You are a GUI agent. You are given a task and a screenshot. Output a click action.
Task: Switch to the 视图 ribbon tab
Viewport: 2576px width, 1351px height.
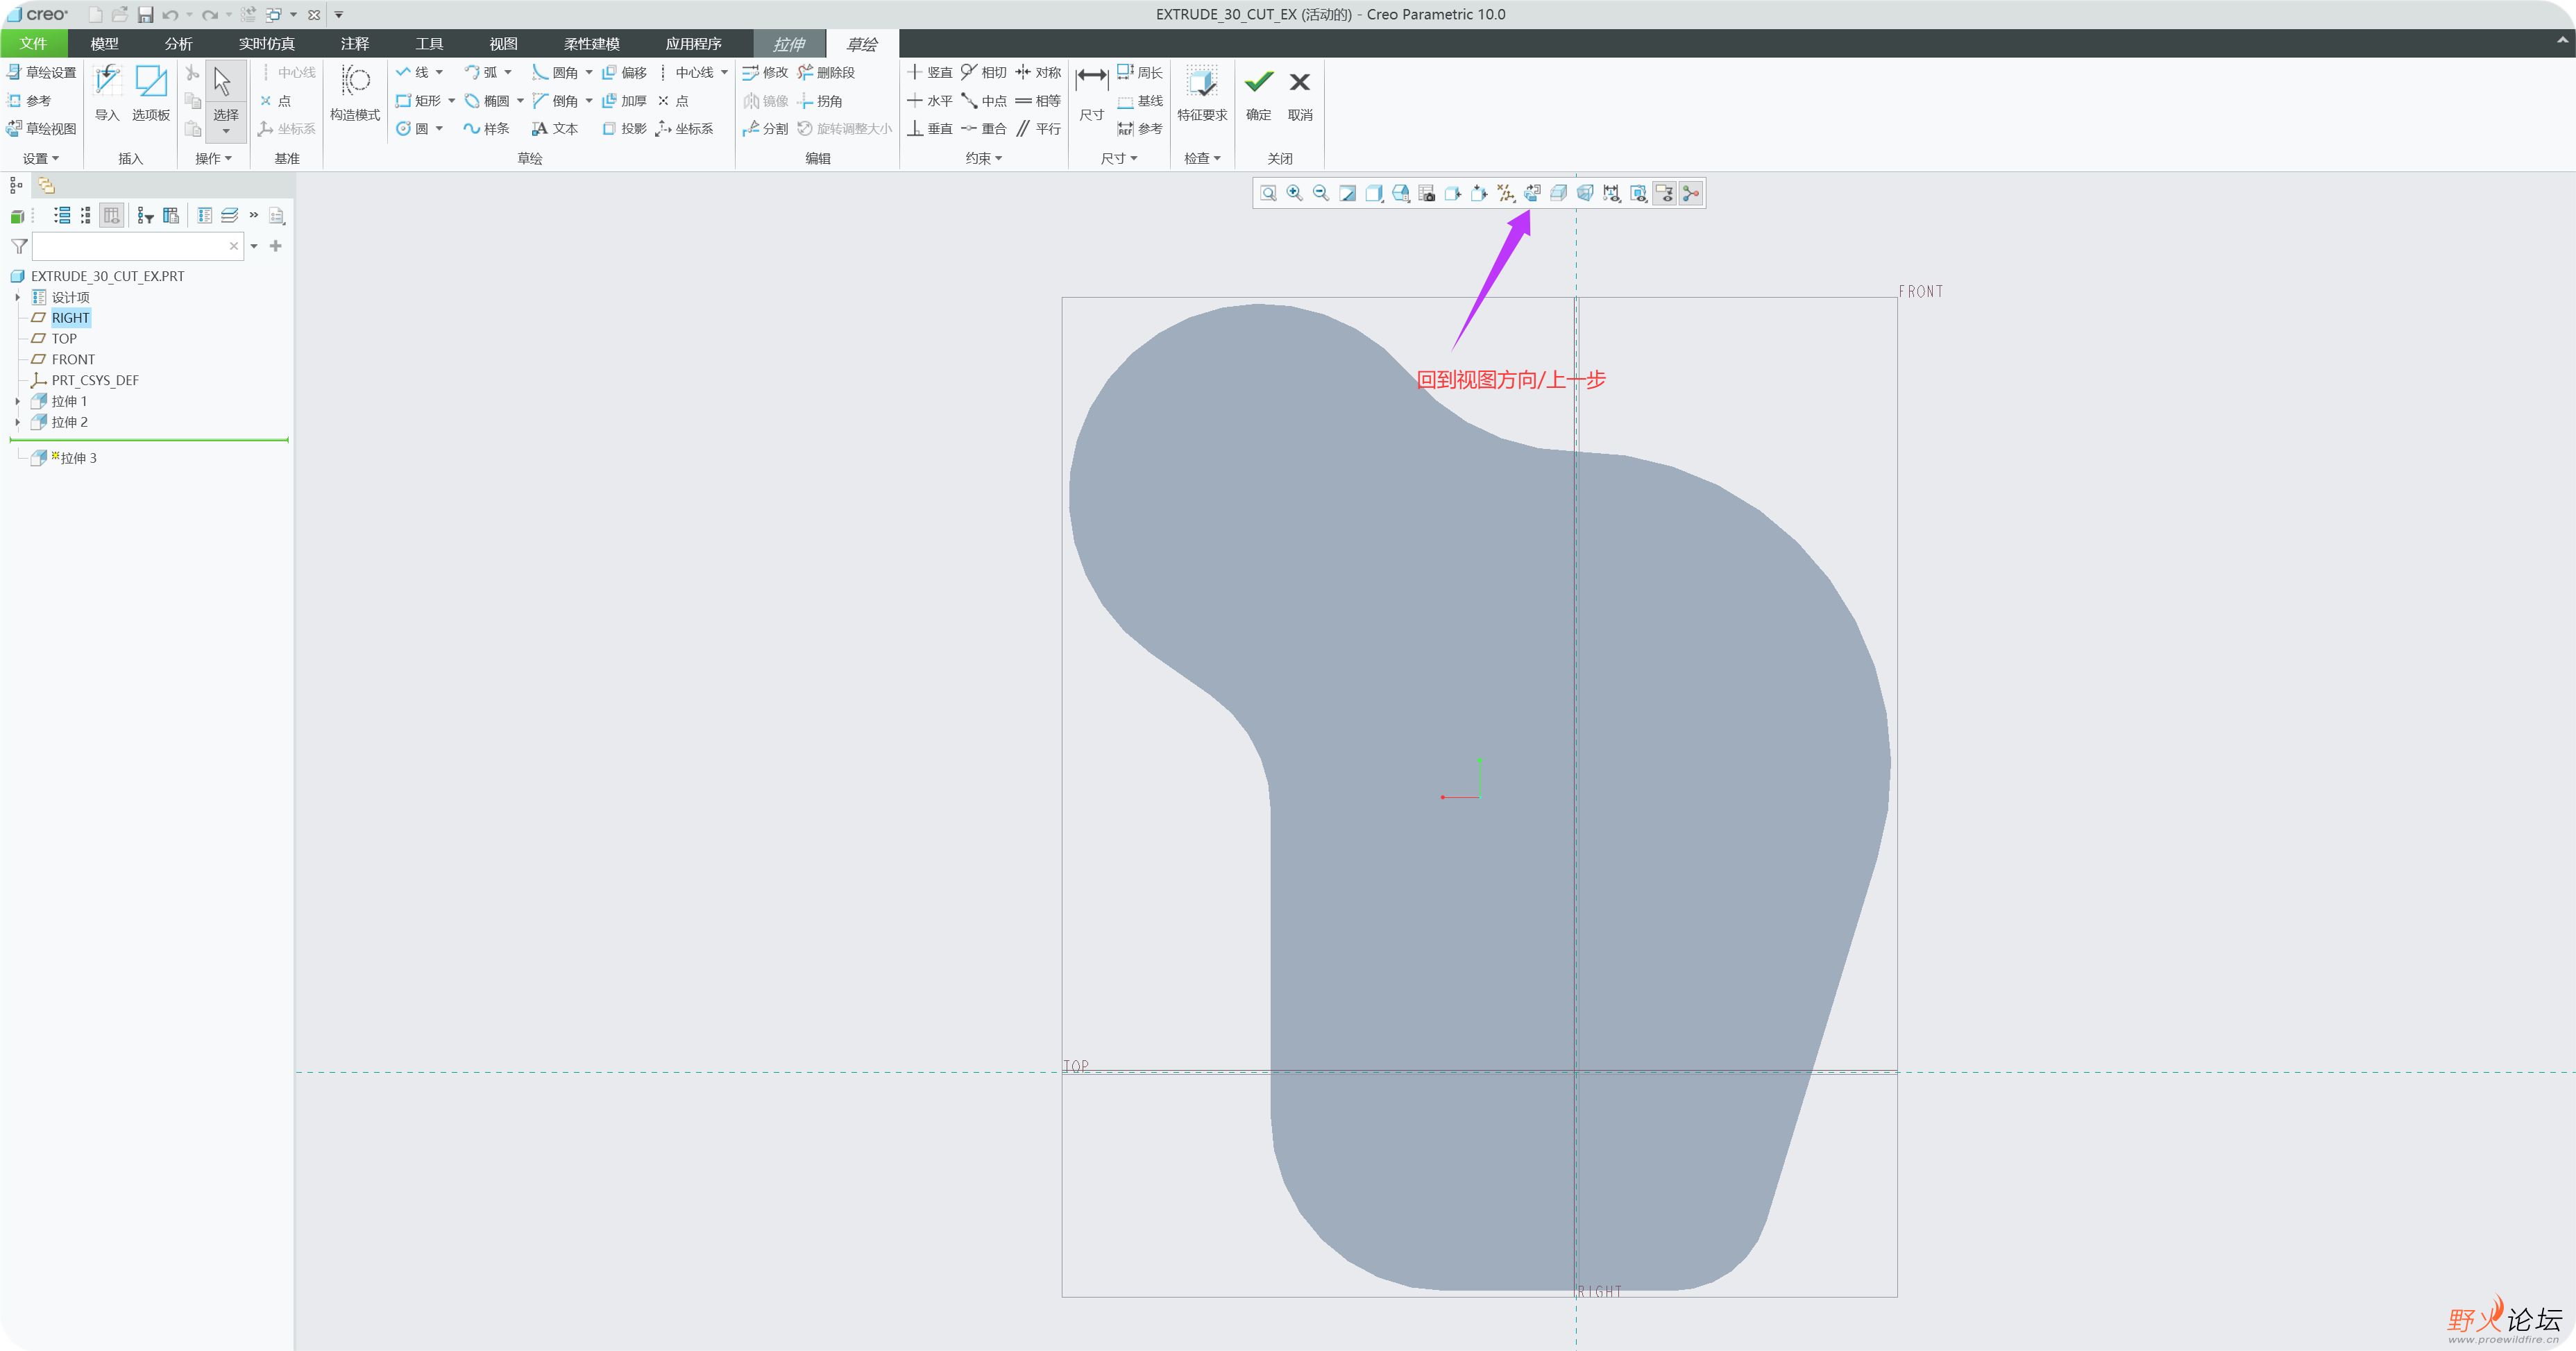pos(503,44)
